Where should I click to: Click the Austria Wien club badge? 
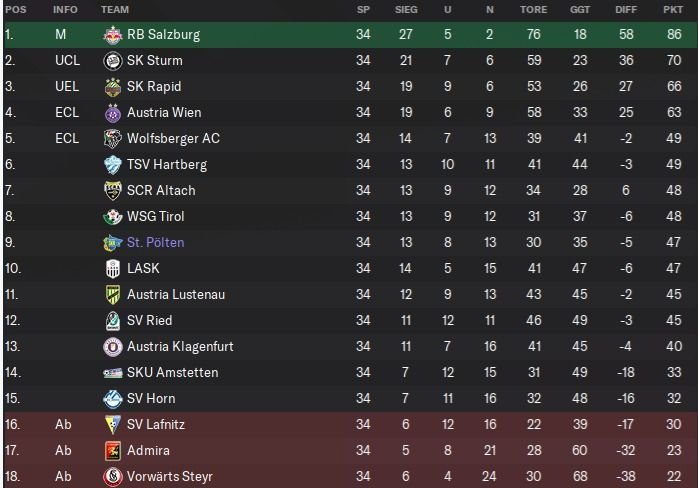113,112
